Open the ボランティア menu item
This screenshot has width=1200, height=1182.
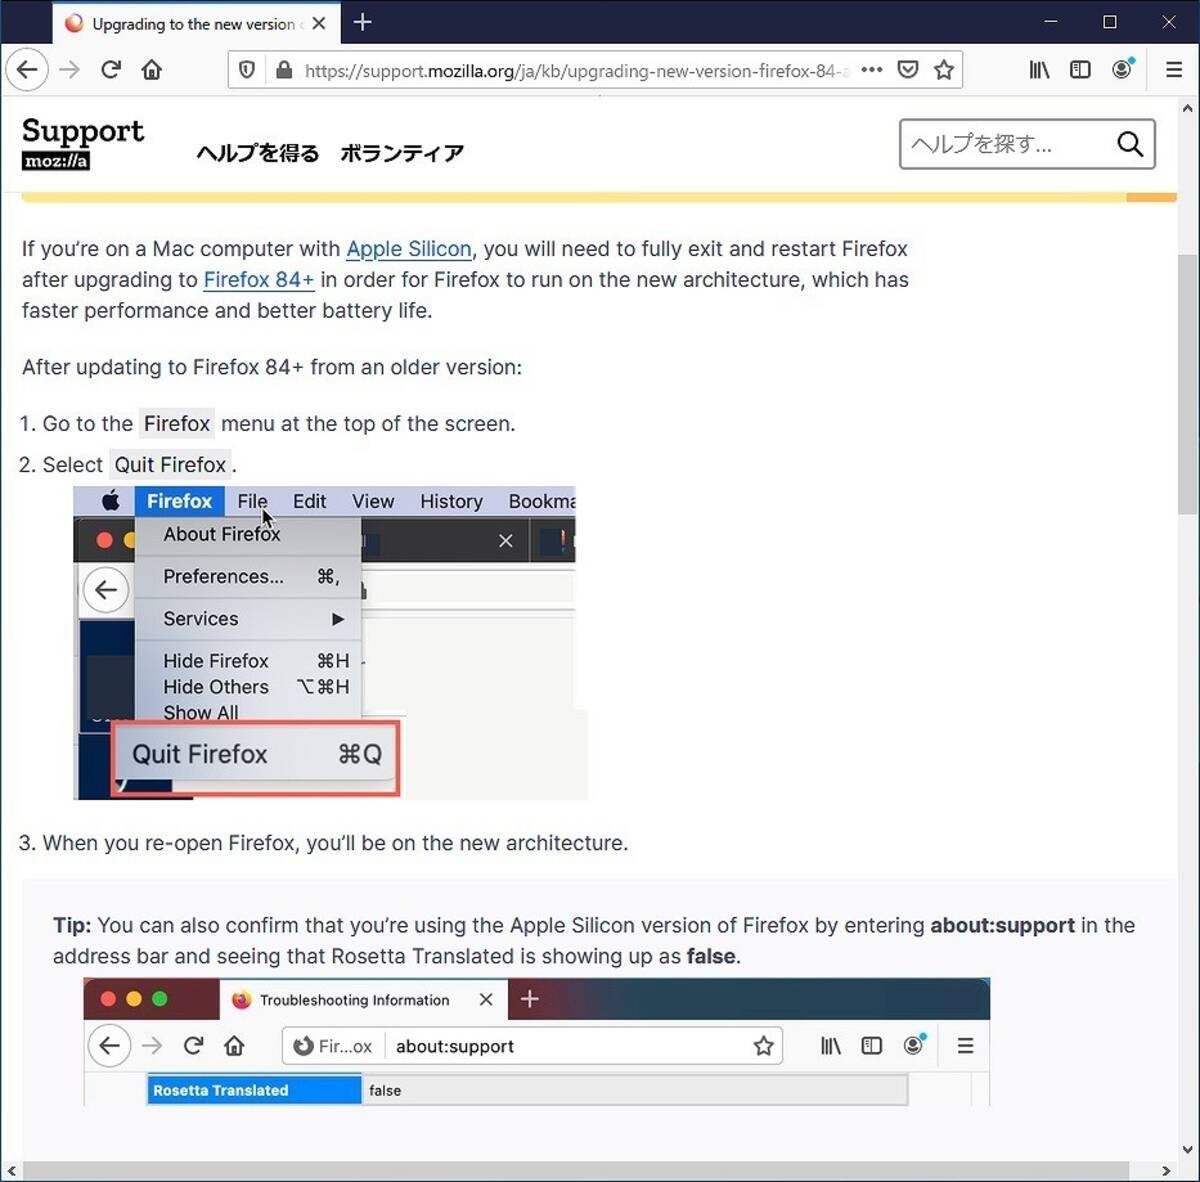coord(402,153)
